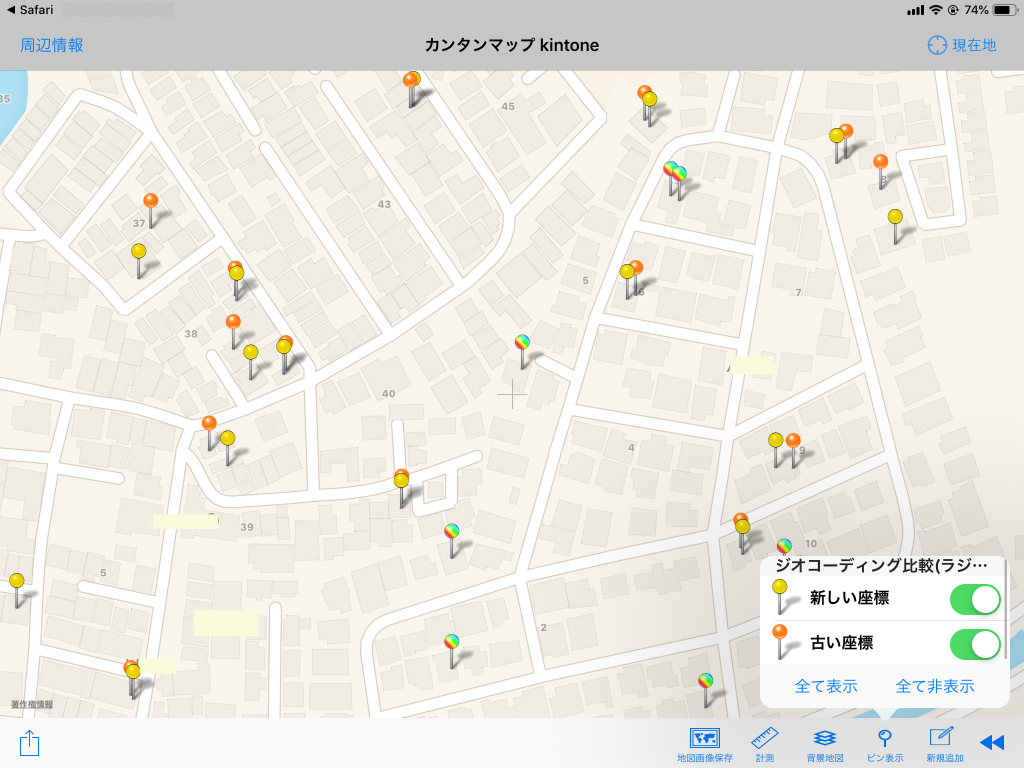Tap the ジオコーディング比較 legend title

[x=881, y=566]
